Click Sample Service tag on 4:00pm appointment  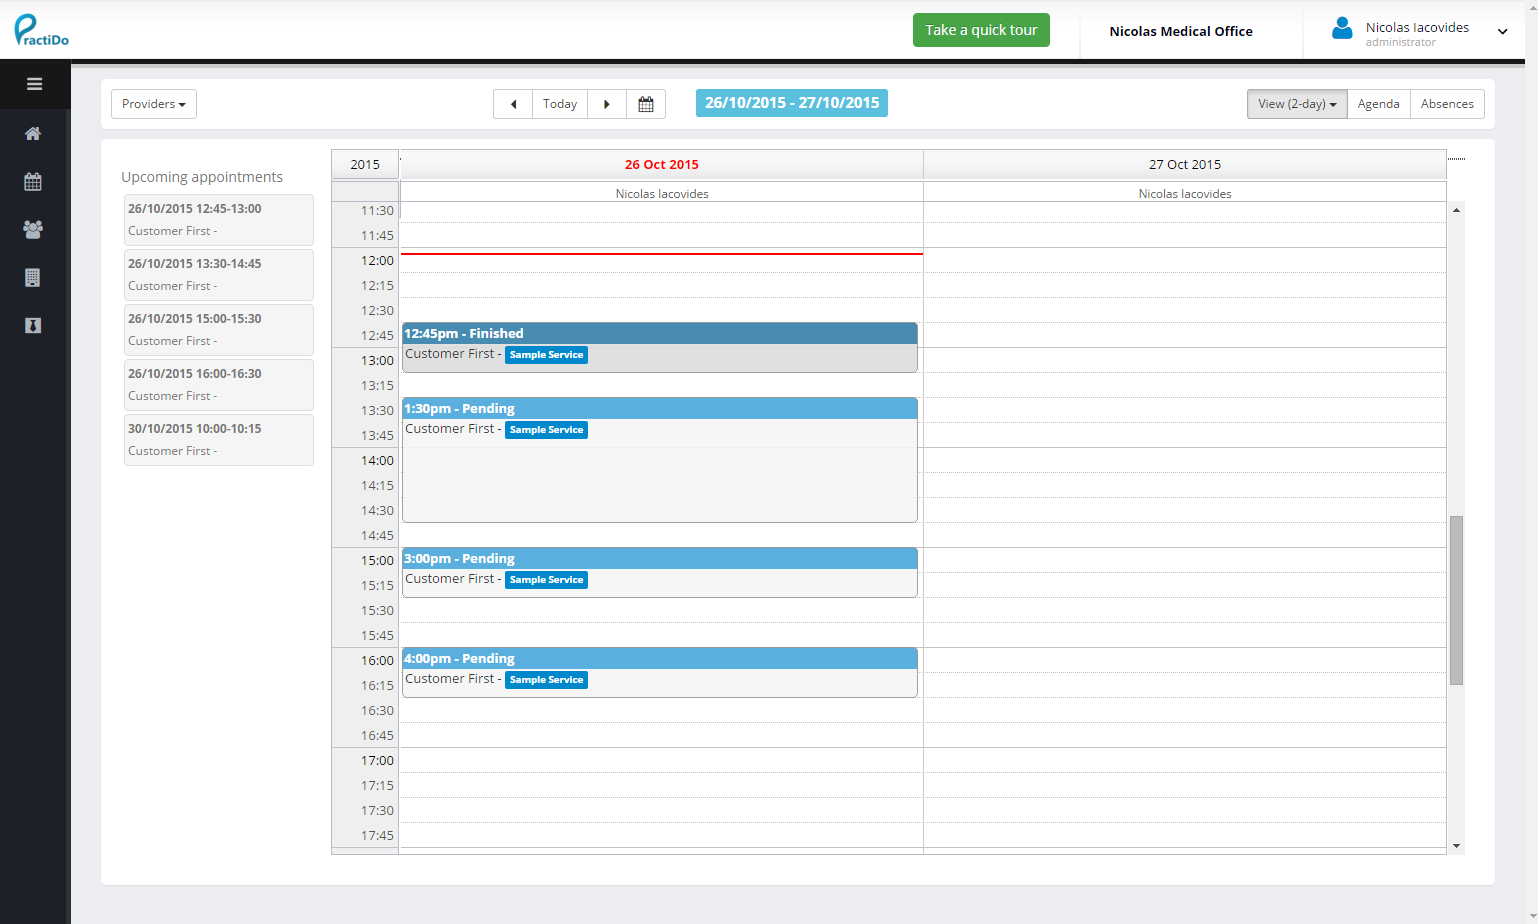click(x=546, y=680)
